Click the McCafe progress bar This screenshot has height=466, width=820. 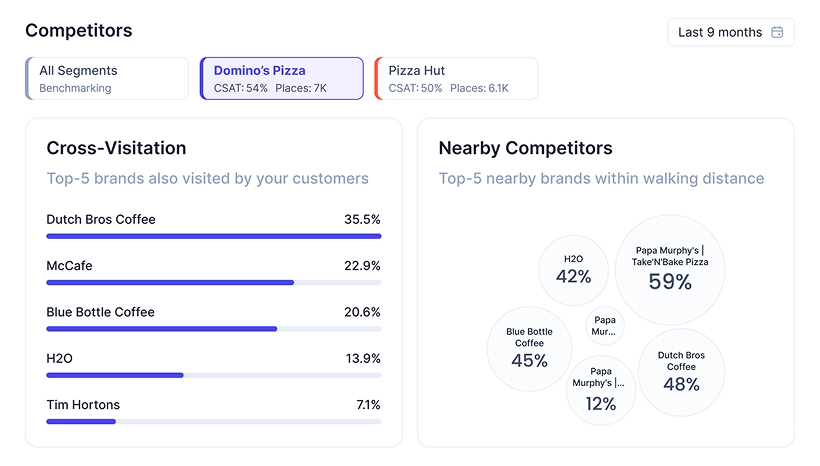(213, 283)
